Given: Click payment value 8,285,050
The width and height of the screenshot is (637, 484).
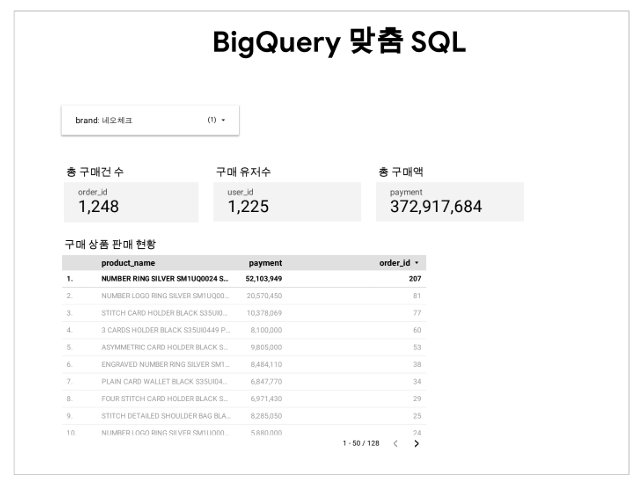Looking at the screenshot, I should pyautogui.click(x=266, y=416).
